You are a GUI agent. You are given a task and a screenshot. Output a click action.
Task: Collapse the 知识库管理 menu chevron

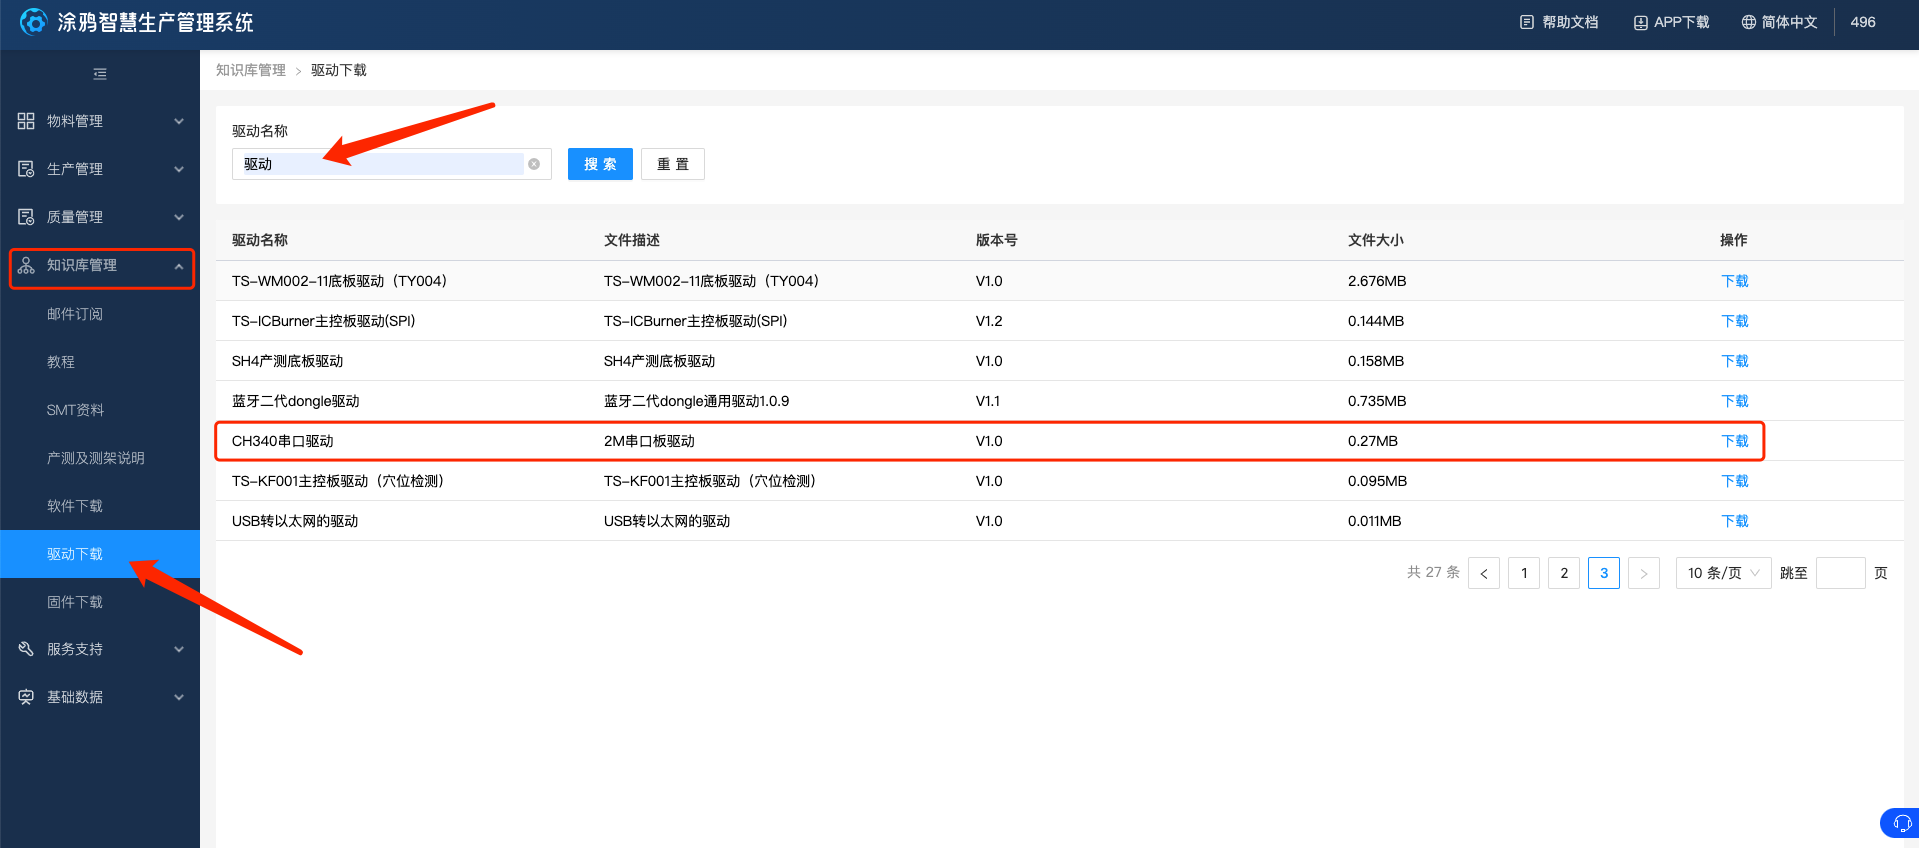179,266
